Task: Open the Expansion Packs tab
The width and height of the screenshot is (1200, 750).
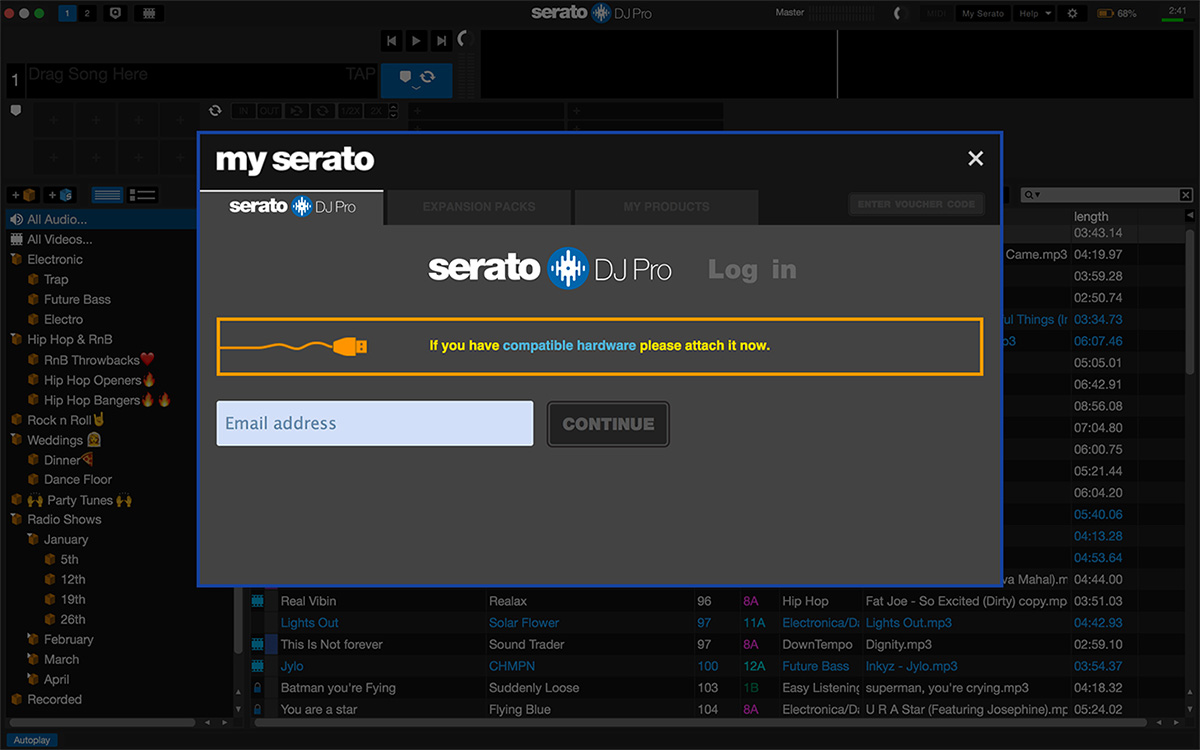Action: coord(479,207)
